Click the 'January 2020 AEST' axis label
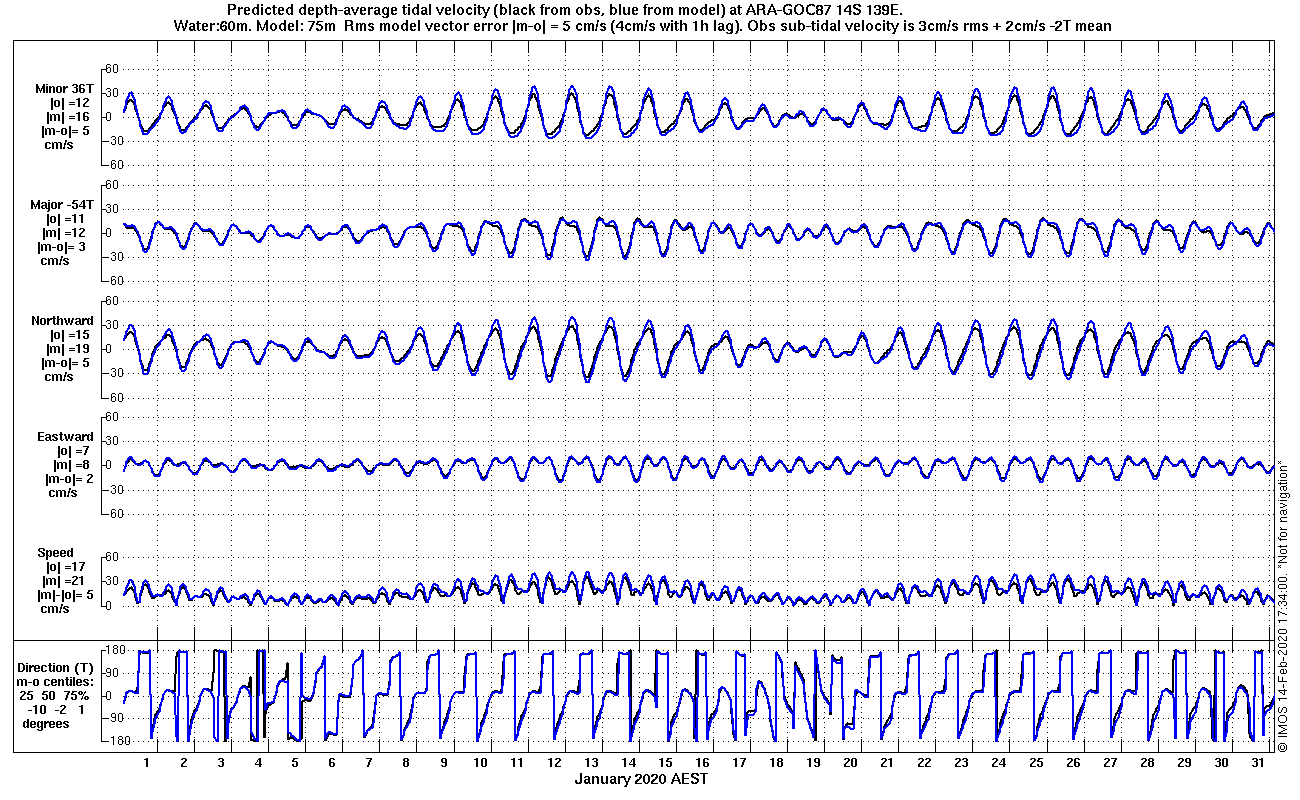The width and height of the screenshot is (1300, 800). [x=641, y=779]
